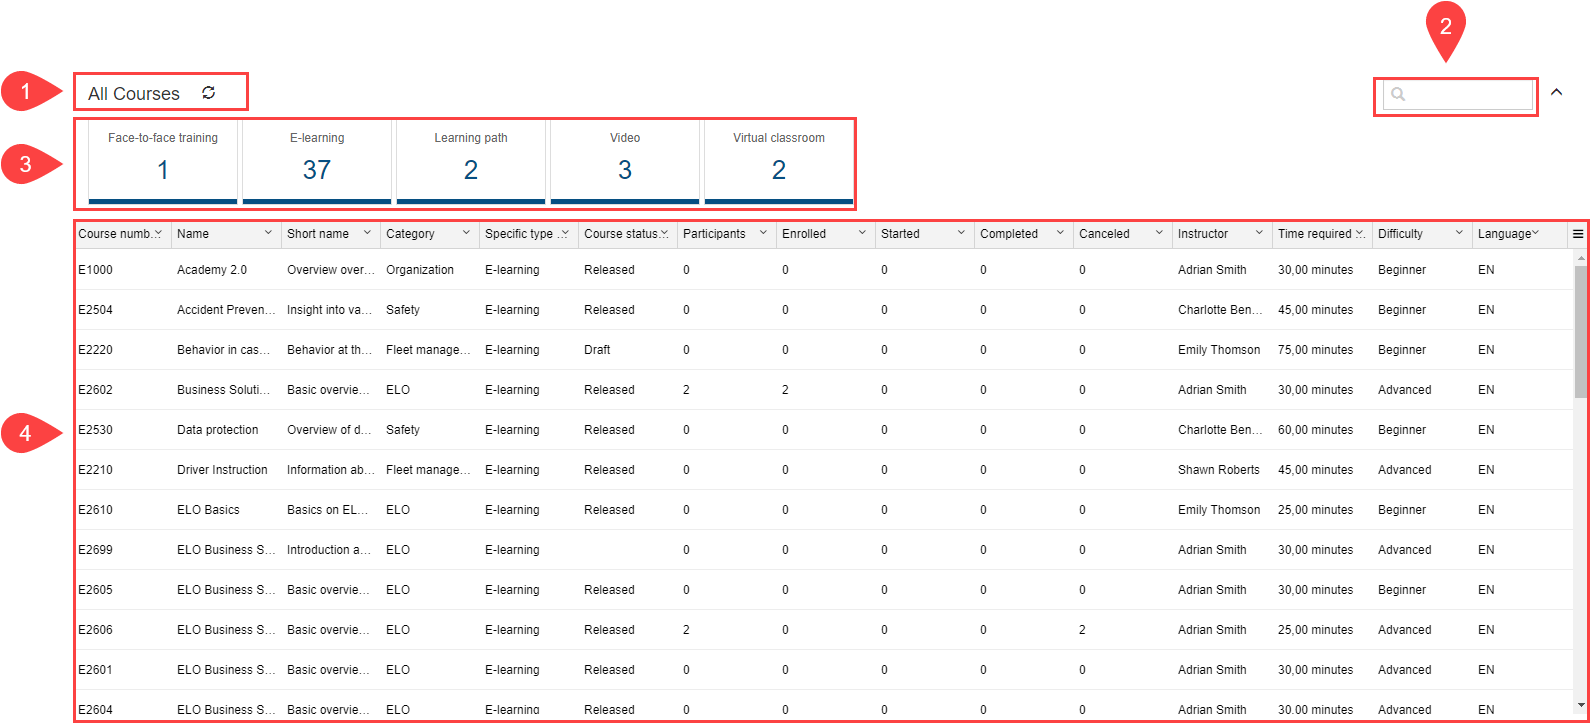Open Difficulty column dropdown arrow

coord(1459,233)
